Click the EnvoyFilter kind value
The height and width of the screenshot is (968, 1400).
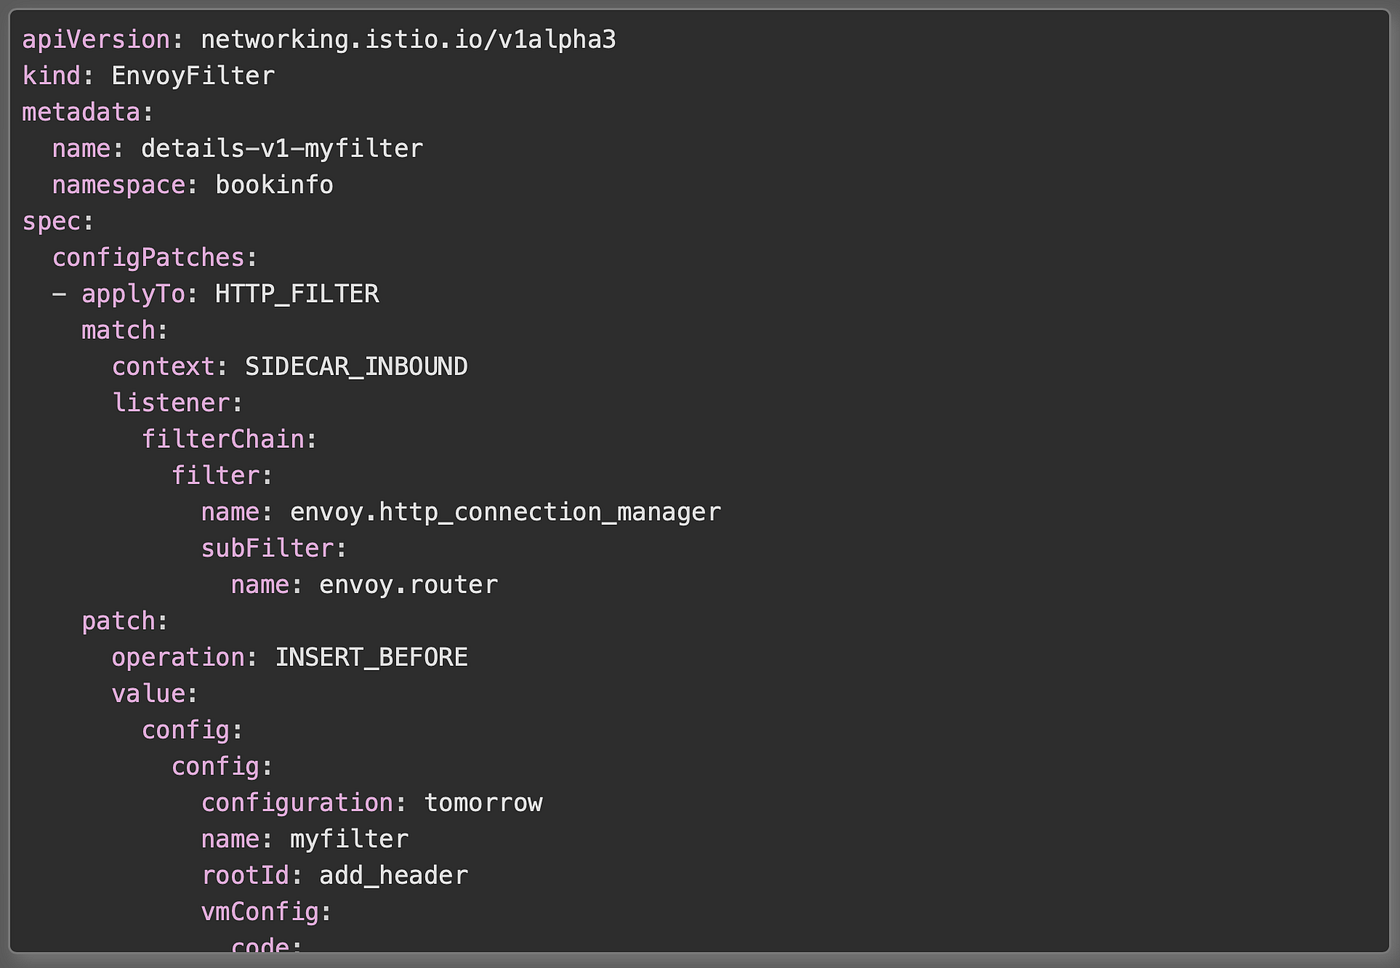pyautogui.click(x=193, y=76)
